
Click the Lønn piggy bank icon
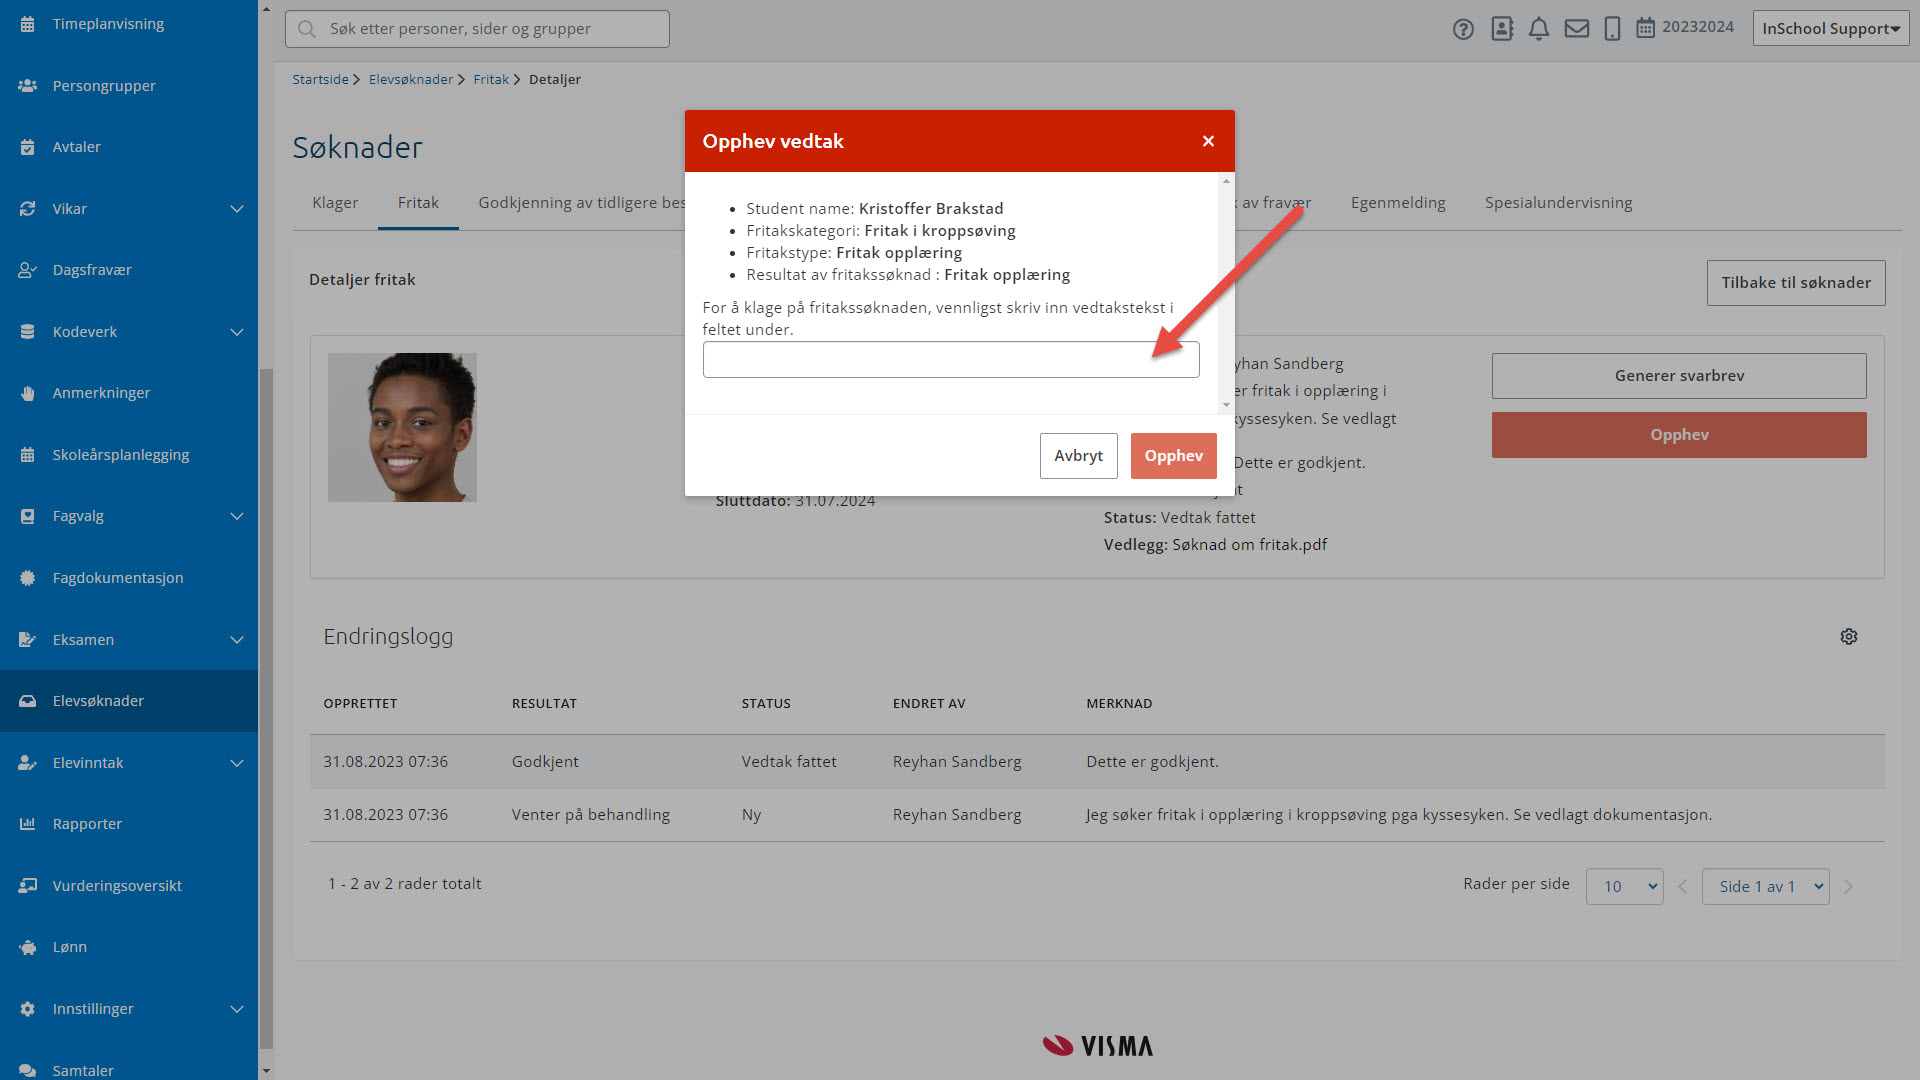click(x=28, y=947)
